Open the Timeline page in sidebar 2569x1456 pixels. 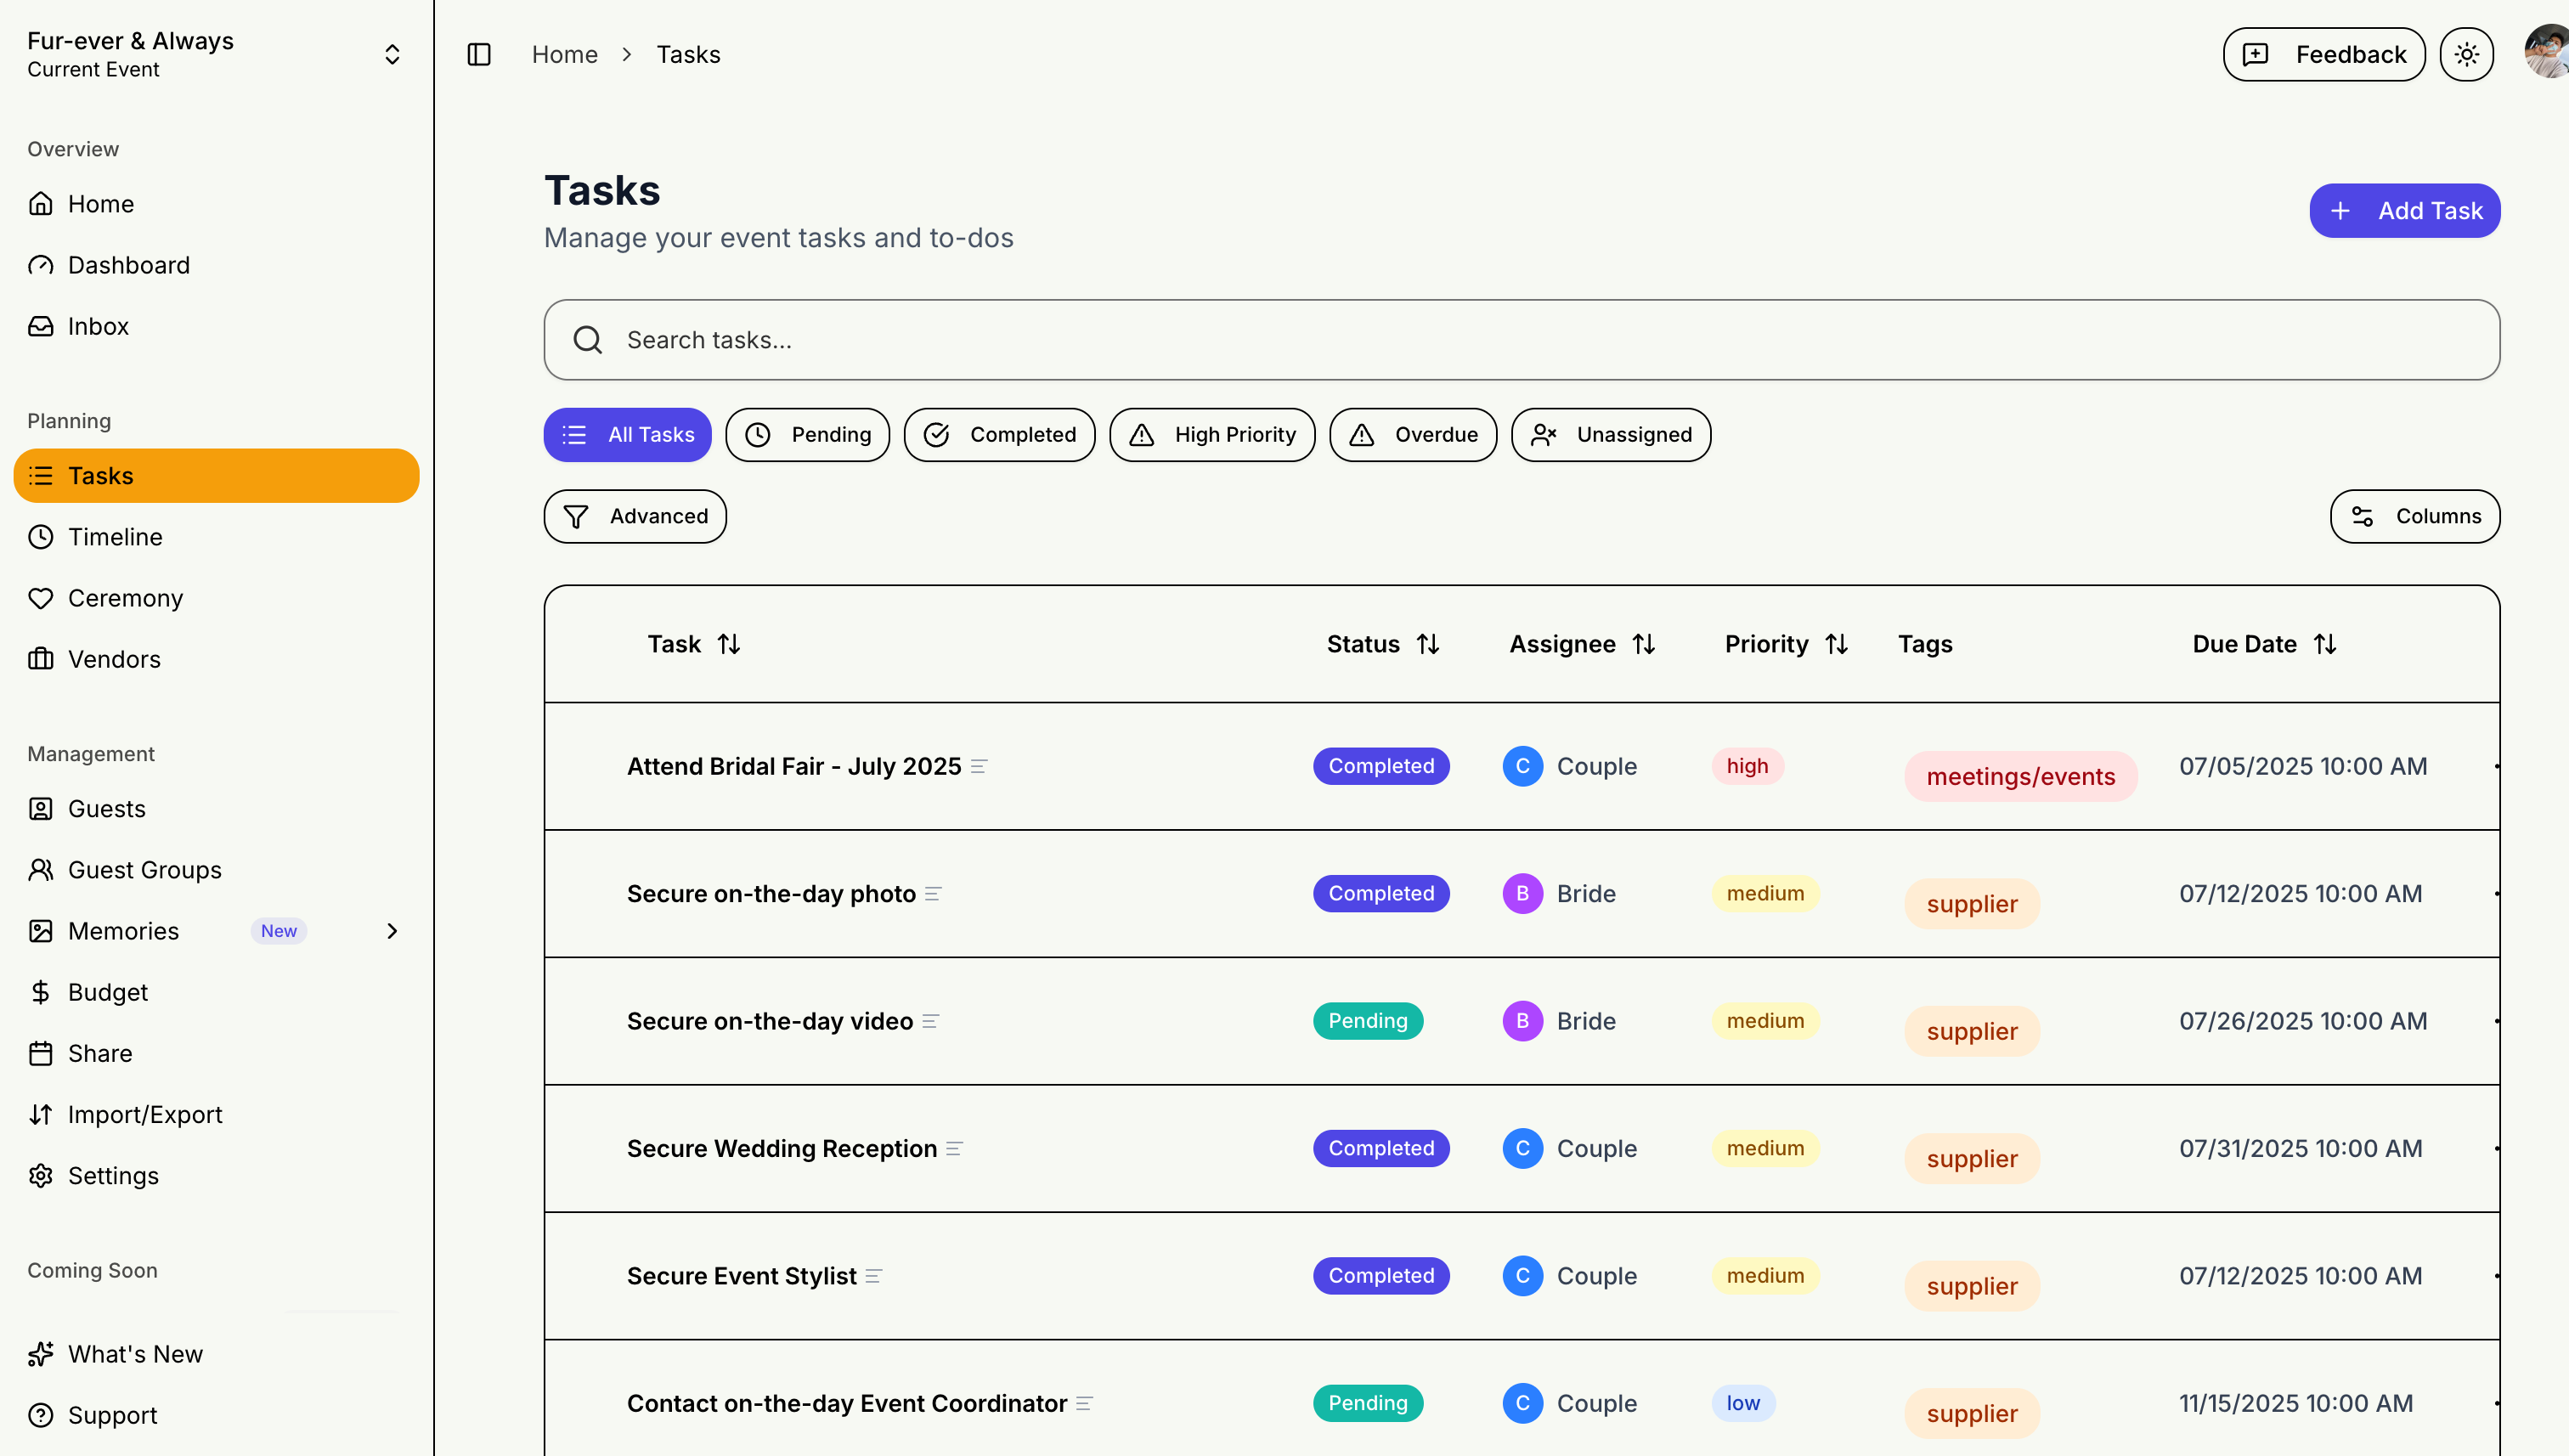click(115, 537)
